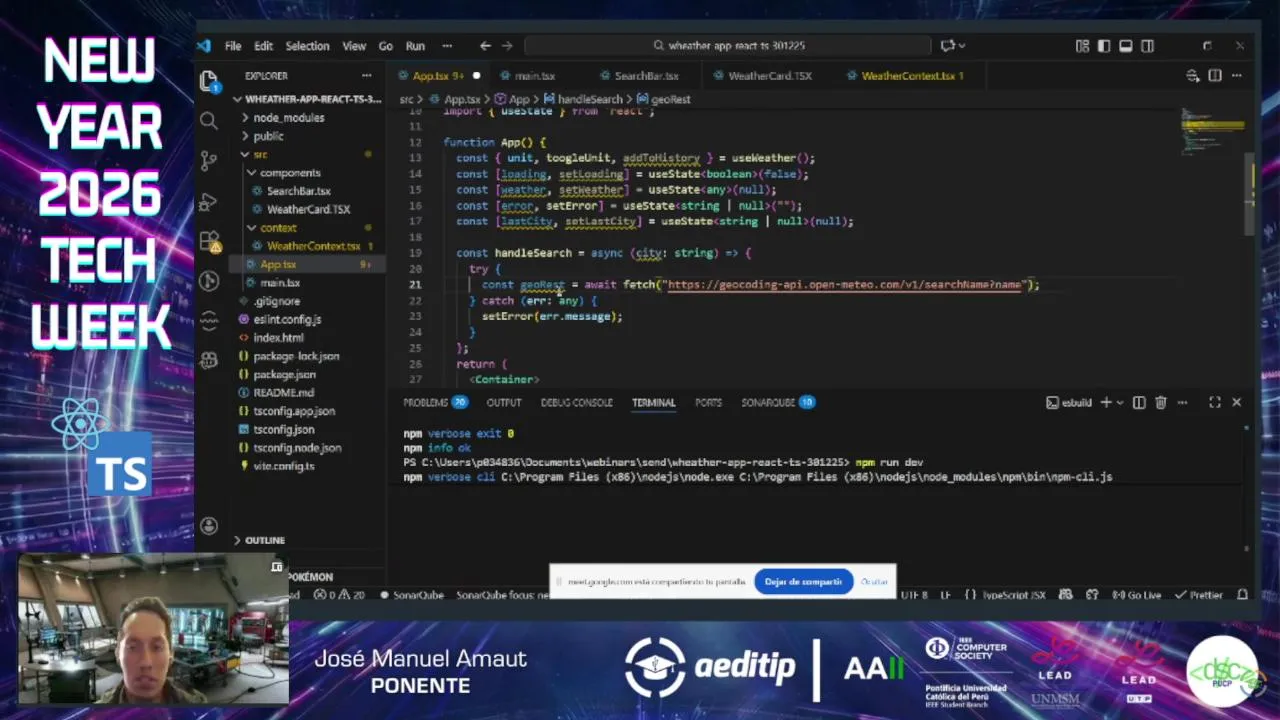Open the Explorer view in activity bar
The height and width of the screenshot is (720, 1280).
pos(209,81)
